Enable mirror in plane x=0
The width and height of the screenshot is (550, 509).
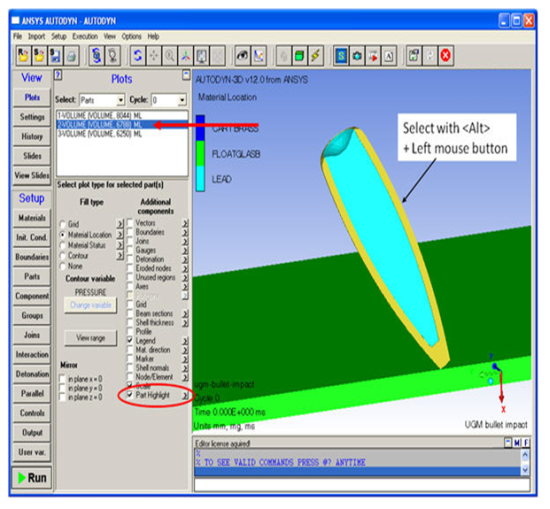point(63,379)
